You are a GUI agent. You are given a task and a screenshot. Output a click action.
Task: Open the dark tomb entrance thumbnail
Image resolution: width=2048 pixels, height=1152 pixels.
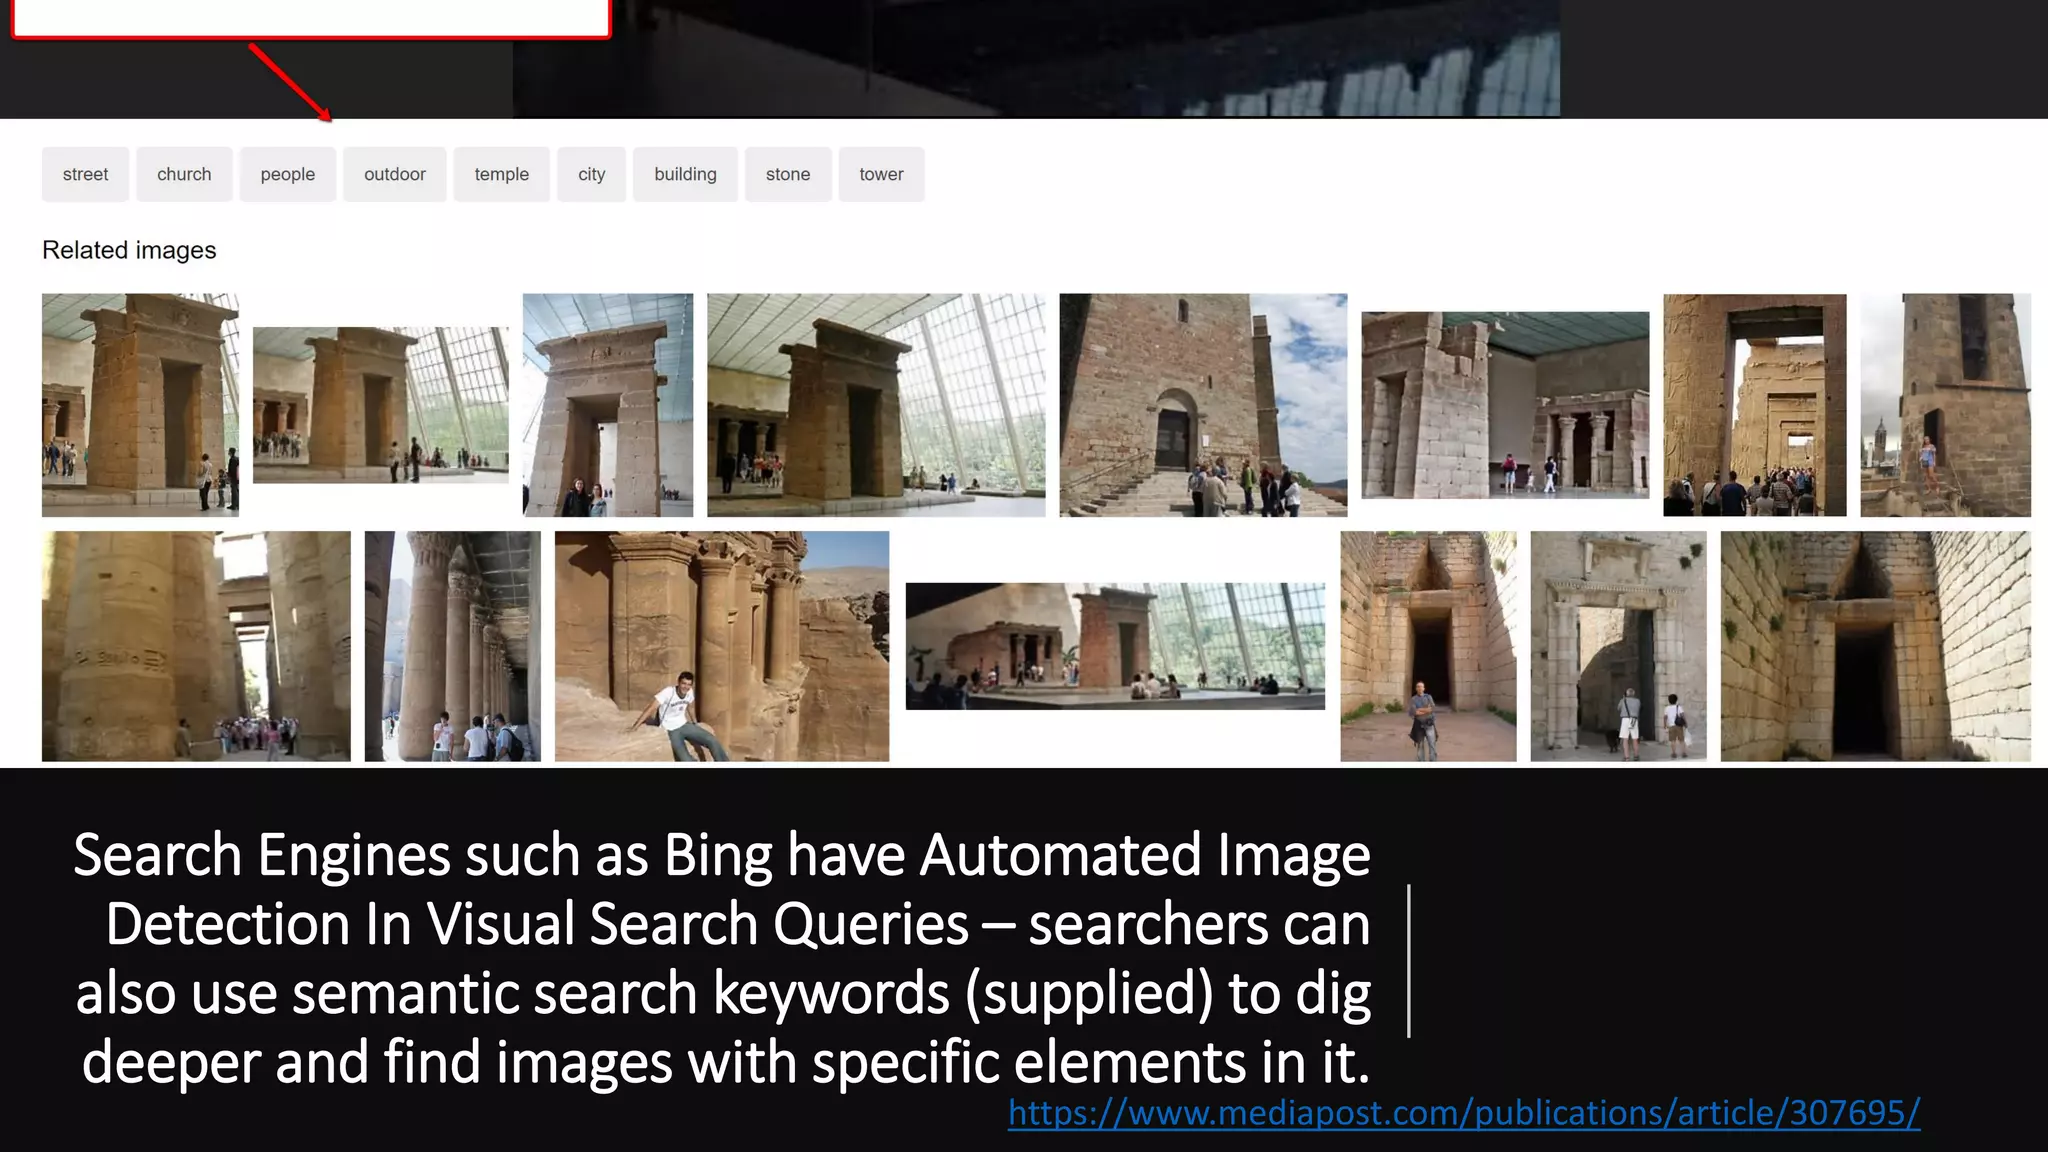pyautogui.click(x=1876, y=646)
